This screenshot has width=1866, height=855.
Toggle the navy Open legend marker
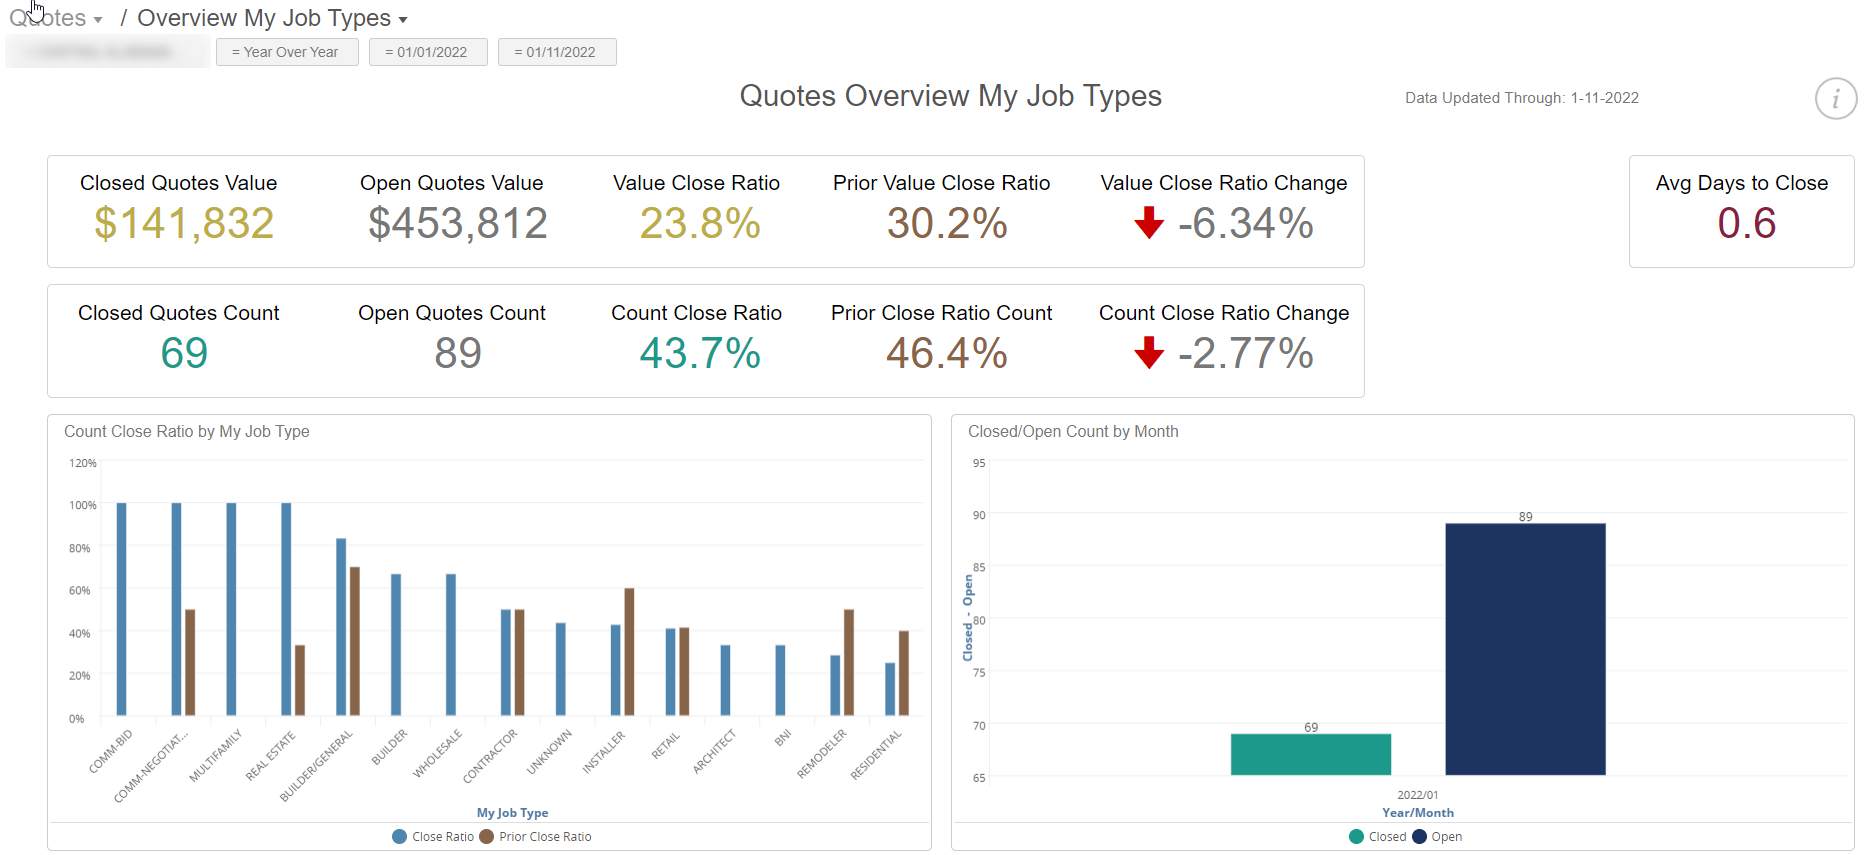(1419, 837)
